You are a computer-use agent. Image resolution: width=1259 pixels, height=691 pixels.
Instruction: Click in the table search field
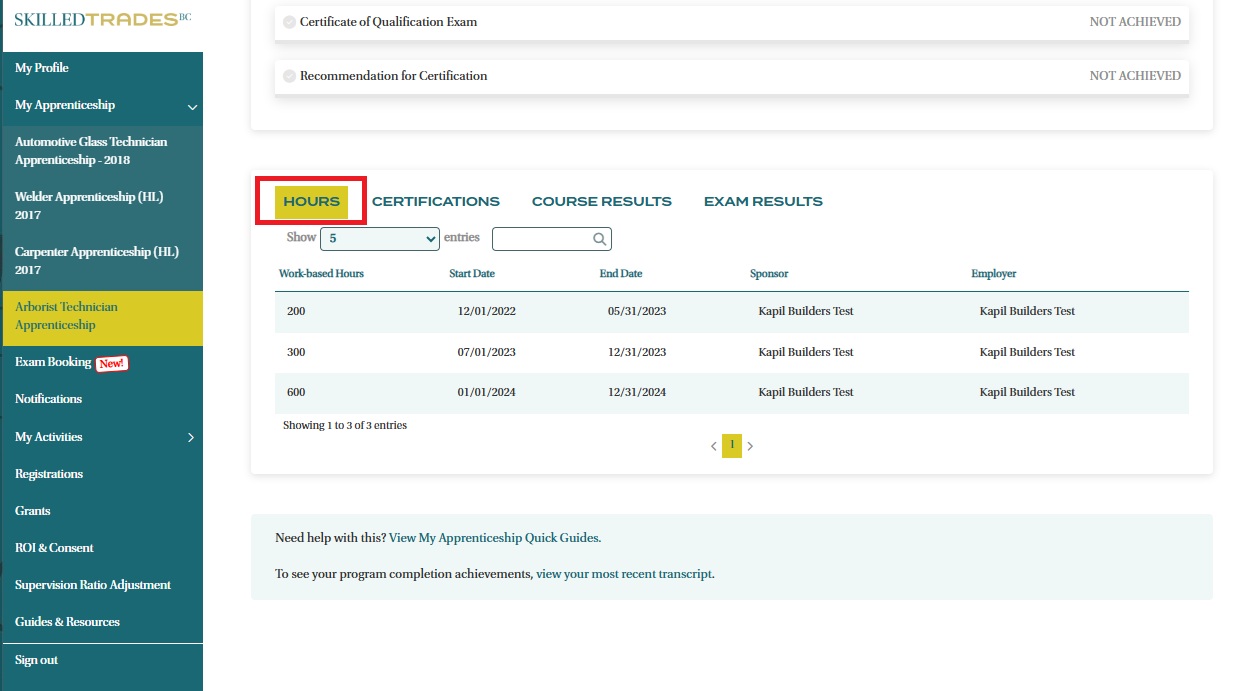pyautogui.click(x=541, y=239)
